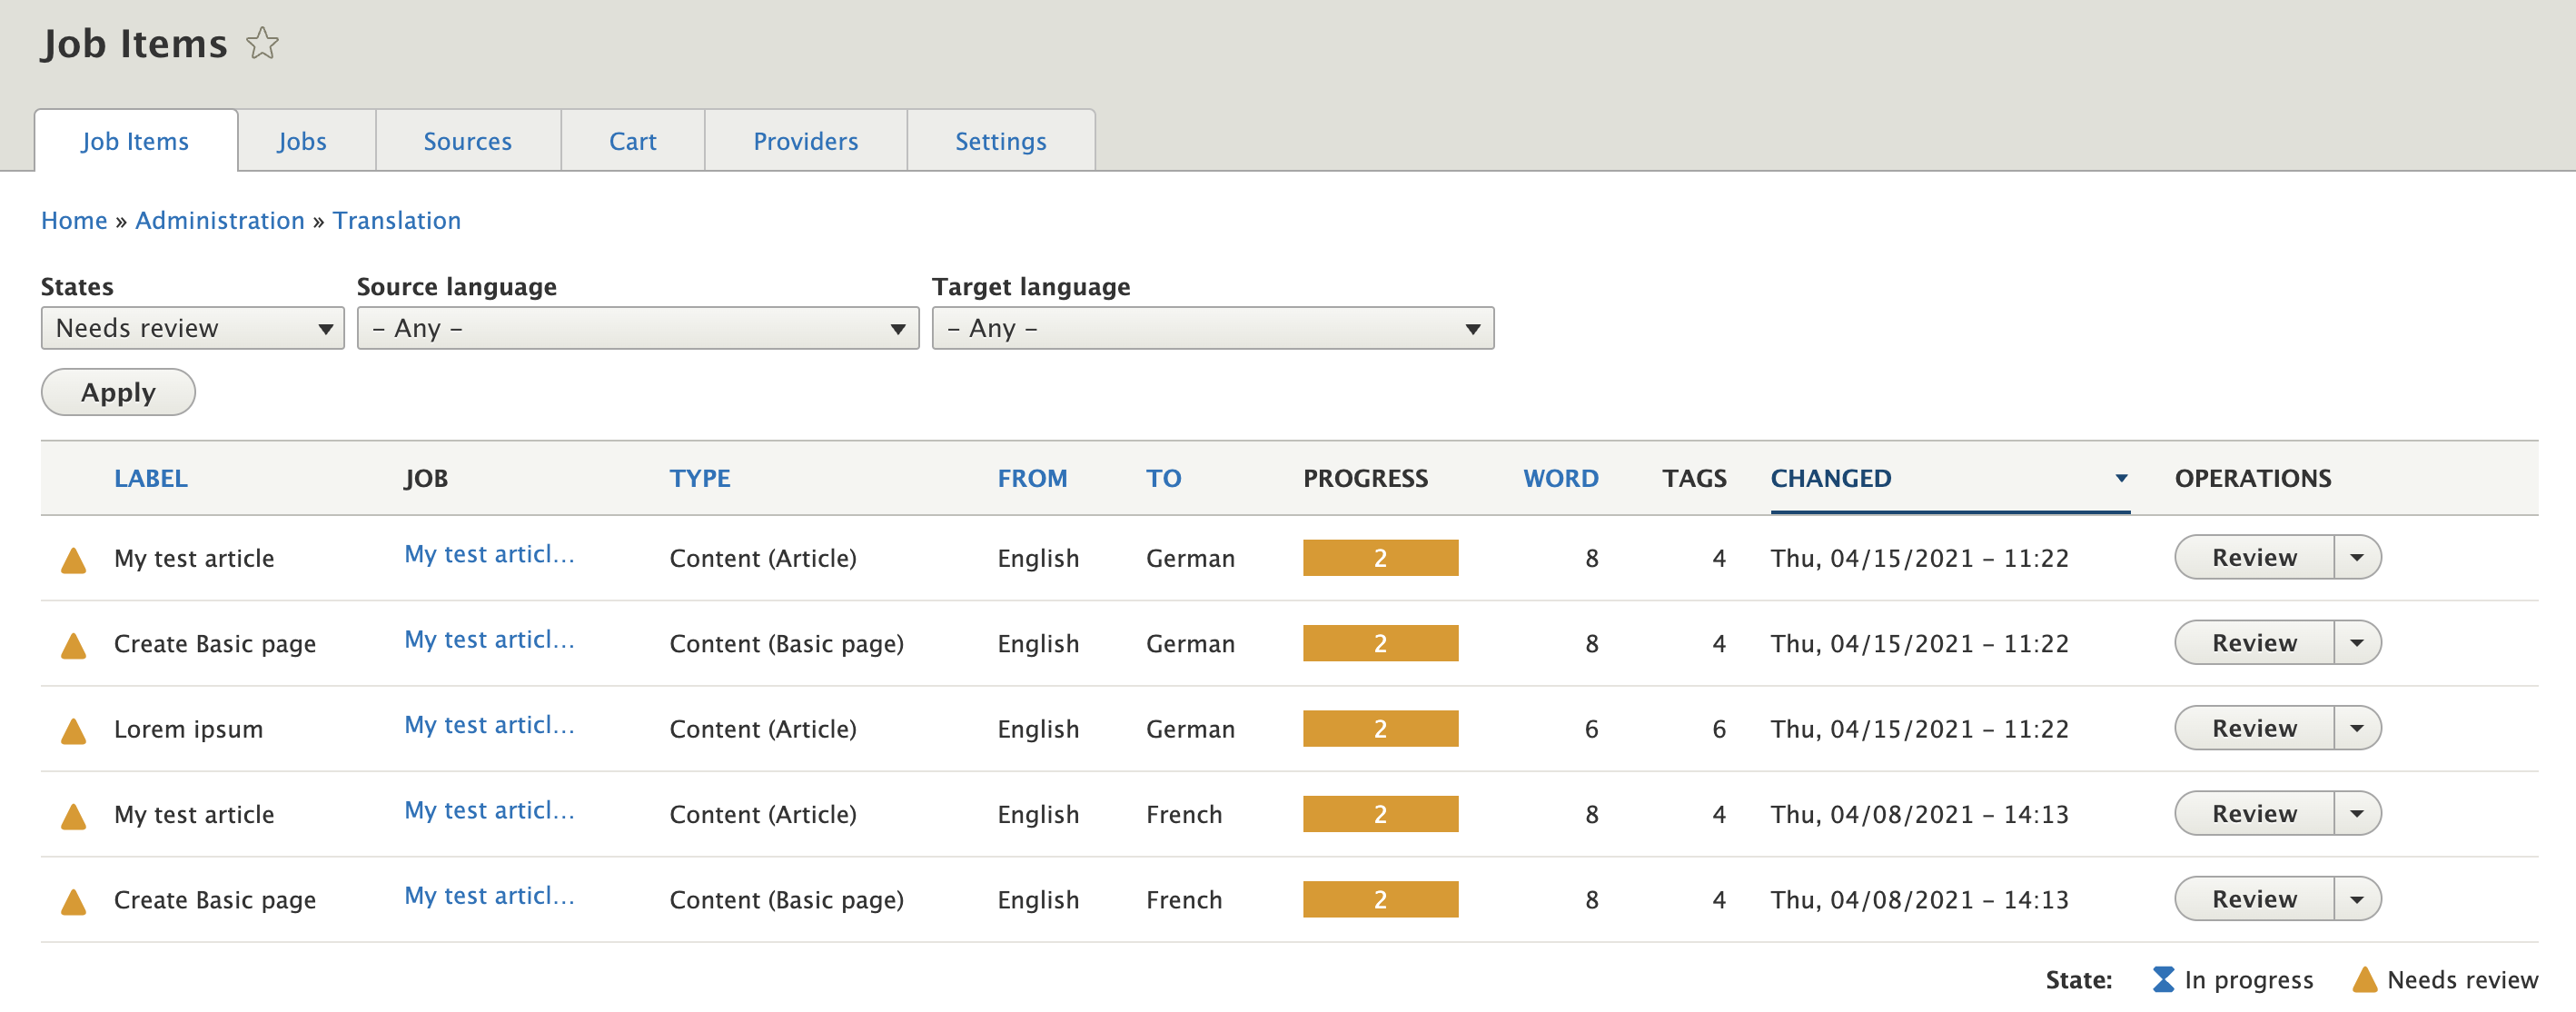The height and width of the screenshot is (1012, 2576).
Task: Click the In progress hourglass legend icon
Action: (x=2162, y=979)
